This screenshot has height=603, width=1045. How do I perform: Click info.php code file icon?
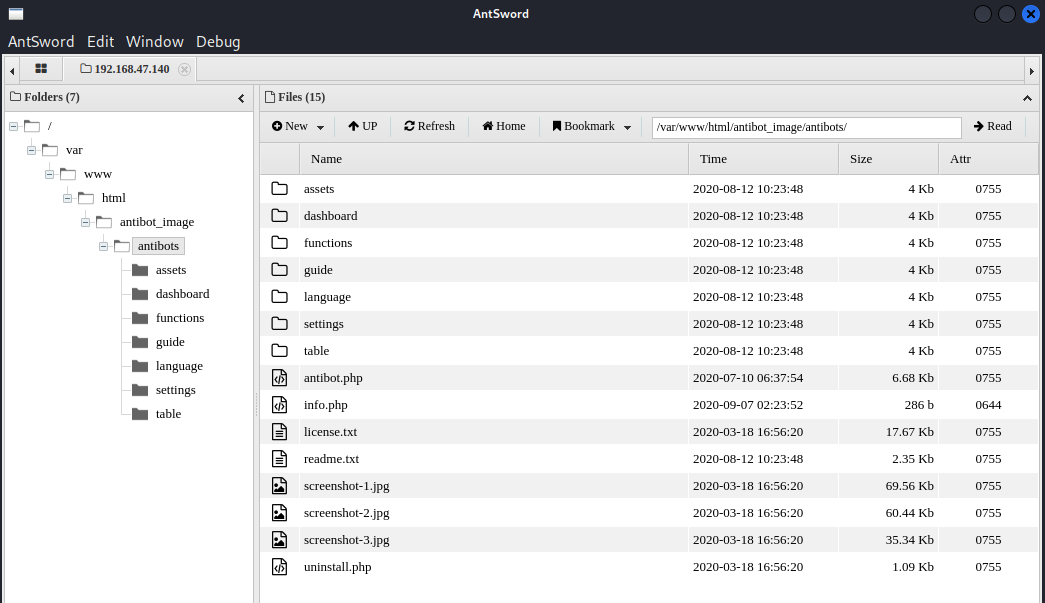click(279, 404)
